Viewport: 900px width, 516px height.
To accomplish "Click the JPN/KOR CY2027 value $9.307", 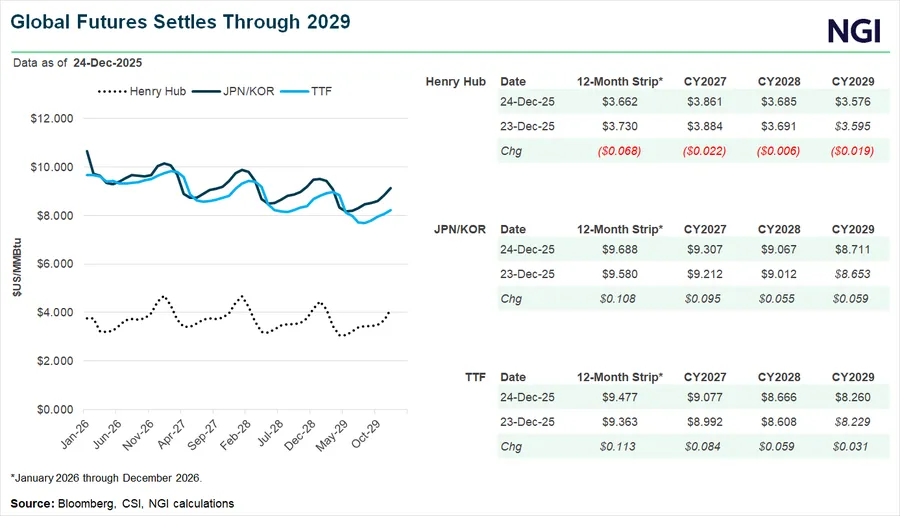I will click(705, 252).
